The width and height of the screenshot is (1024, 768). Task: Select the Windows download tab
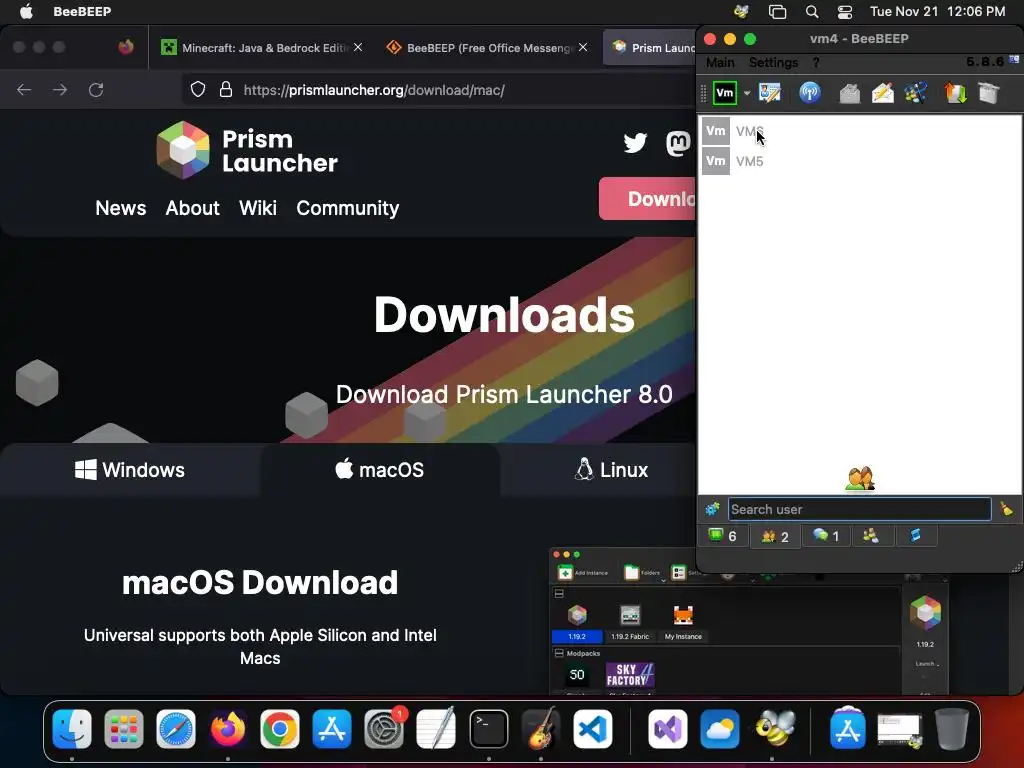point(130,470)
